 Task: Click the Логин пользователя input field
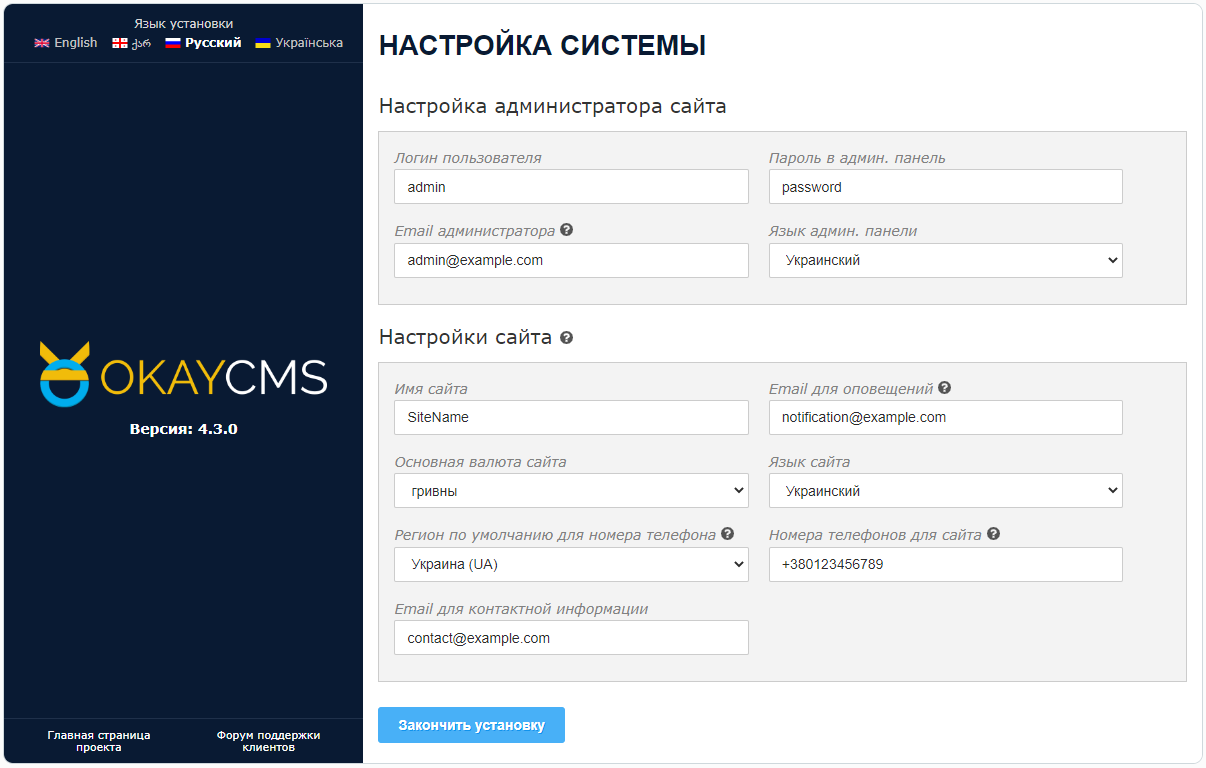571,186
